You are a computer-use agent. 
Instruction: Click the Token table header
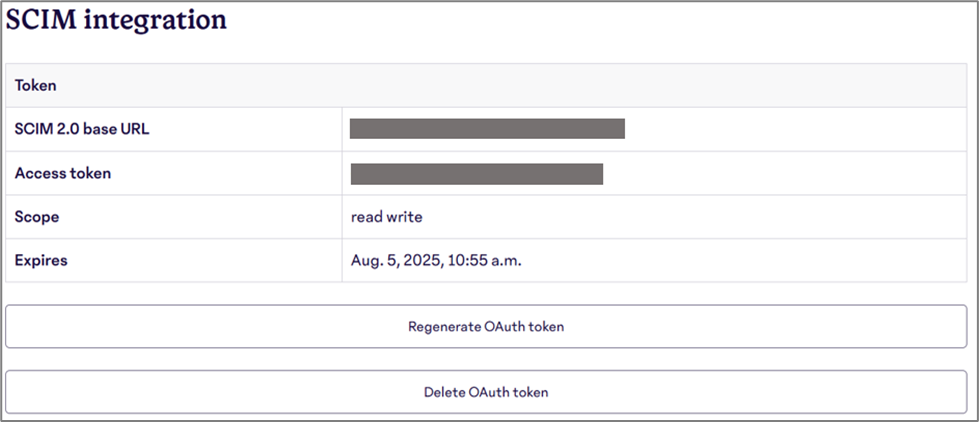point(36,85)
